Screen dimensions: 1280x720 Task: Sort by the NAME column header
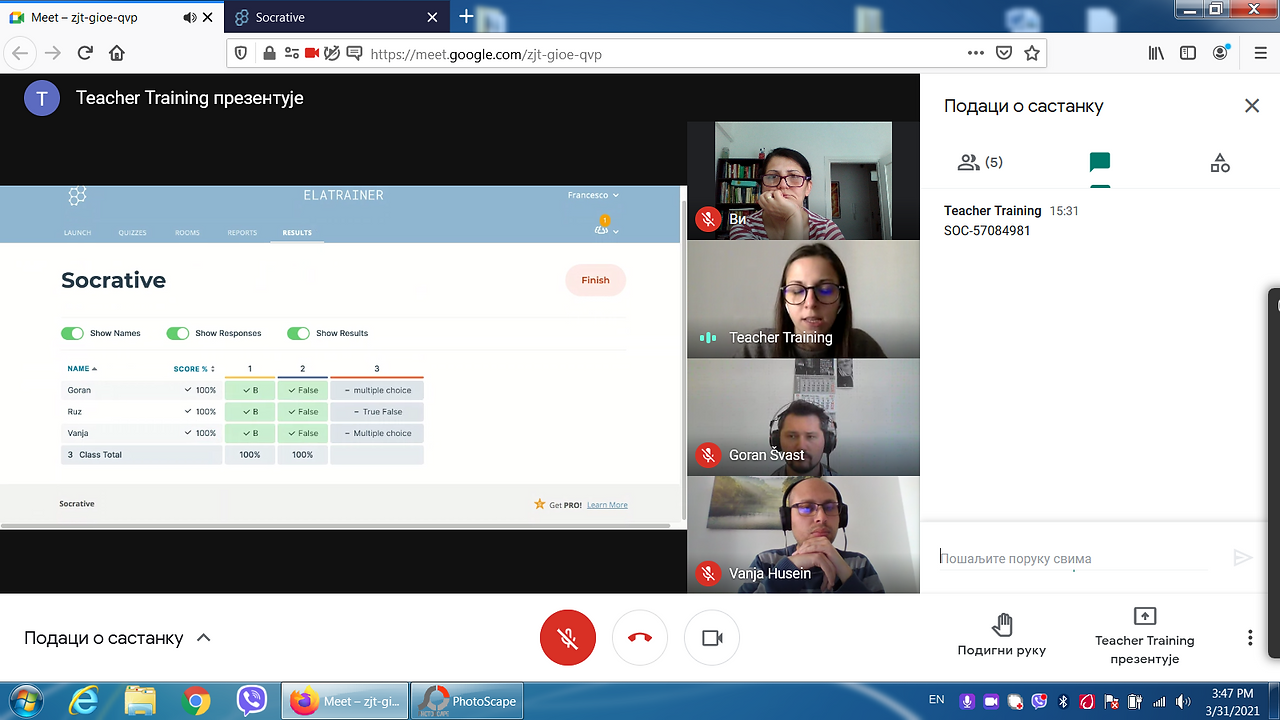pos(82,369)
